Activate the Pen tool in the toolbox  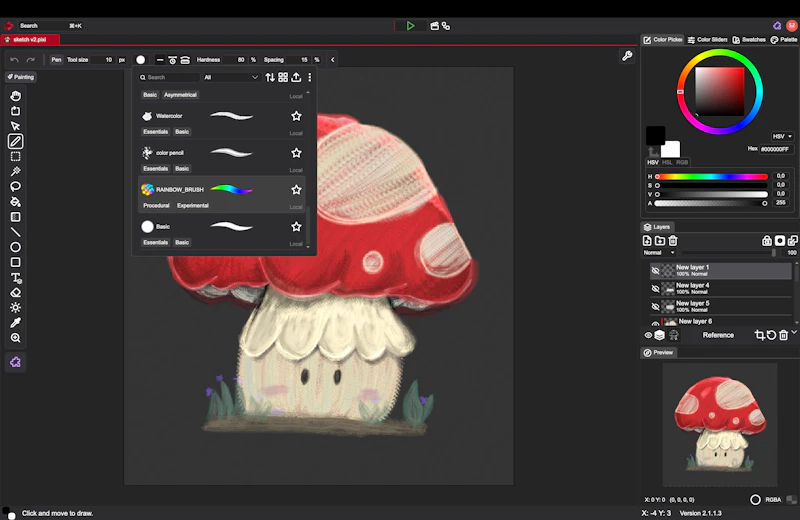pos(15,141)
